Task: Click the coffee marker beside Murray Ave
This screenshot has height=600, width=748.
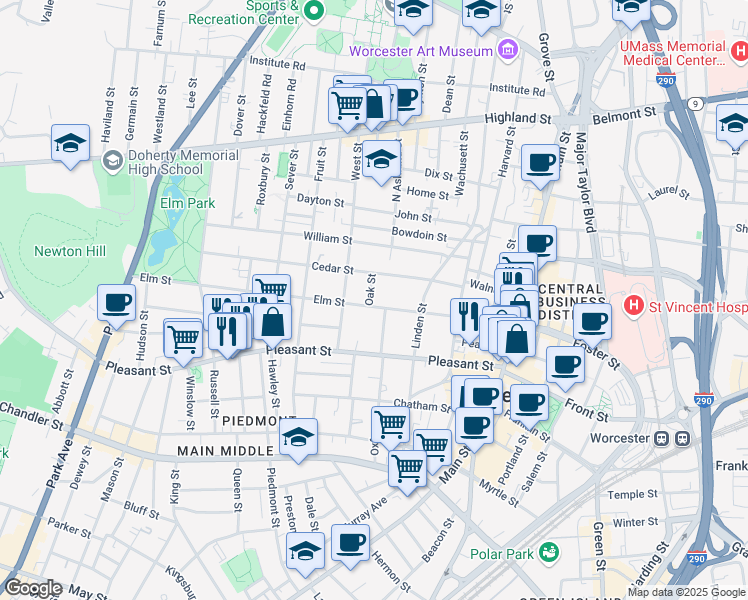Action: click(x=350, y=543)
